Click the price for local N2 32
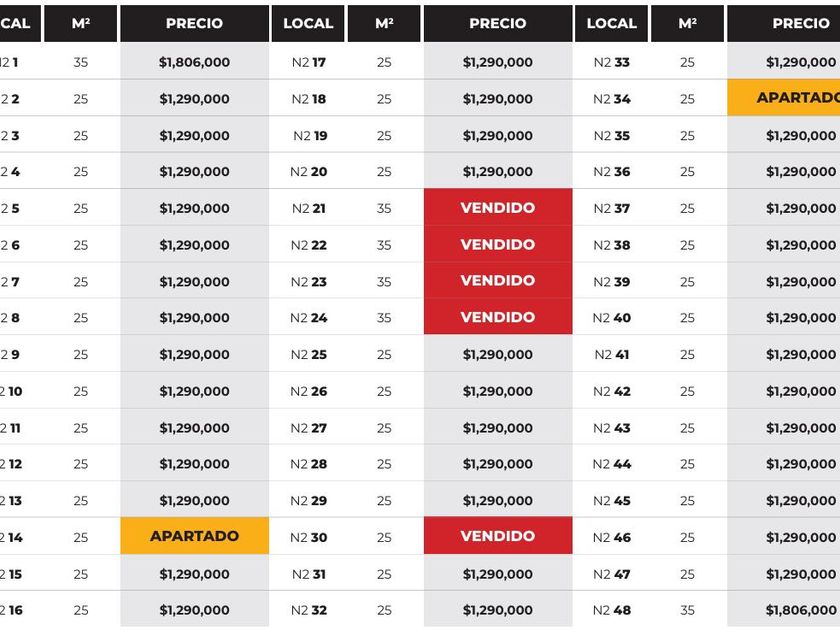This screenshot has height=630, width=840. [498, 610]
